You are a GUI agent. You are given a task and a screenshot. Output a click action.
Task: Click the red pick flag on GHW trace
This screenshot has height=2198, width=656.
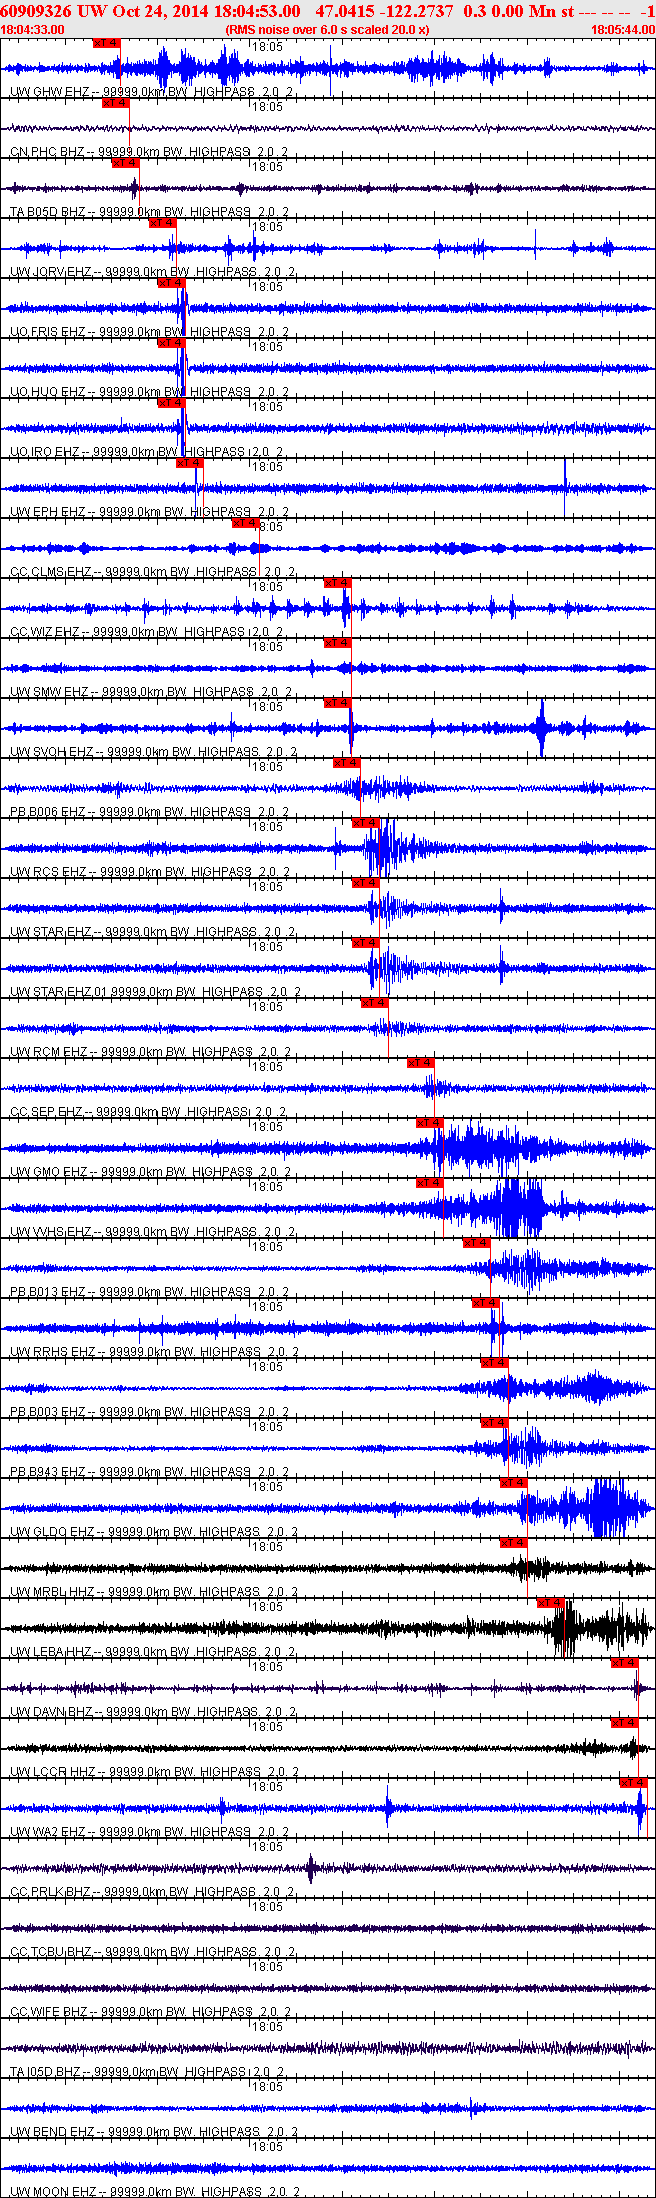tap(106, 43)
